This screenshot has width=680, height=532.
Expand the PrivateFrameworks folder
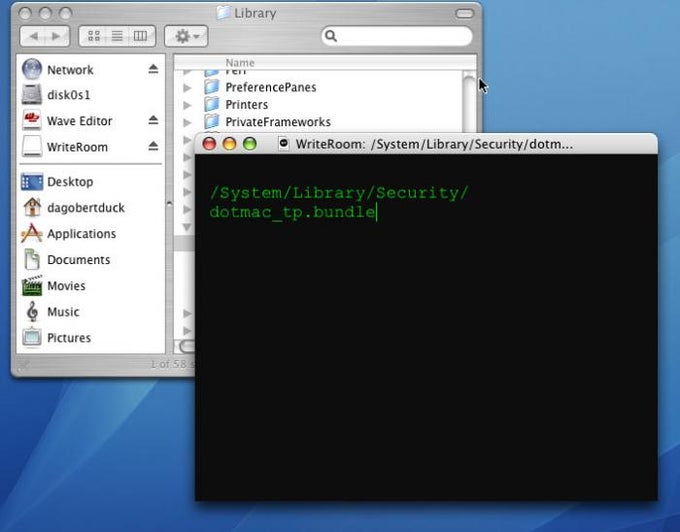click(x=187, y=122)
